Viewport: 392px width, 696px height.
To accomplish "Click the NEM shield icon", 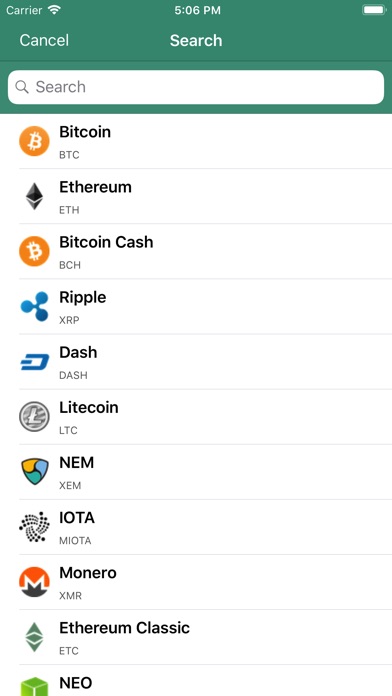I will 34,471.
